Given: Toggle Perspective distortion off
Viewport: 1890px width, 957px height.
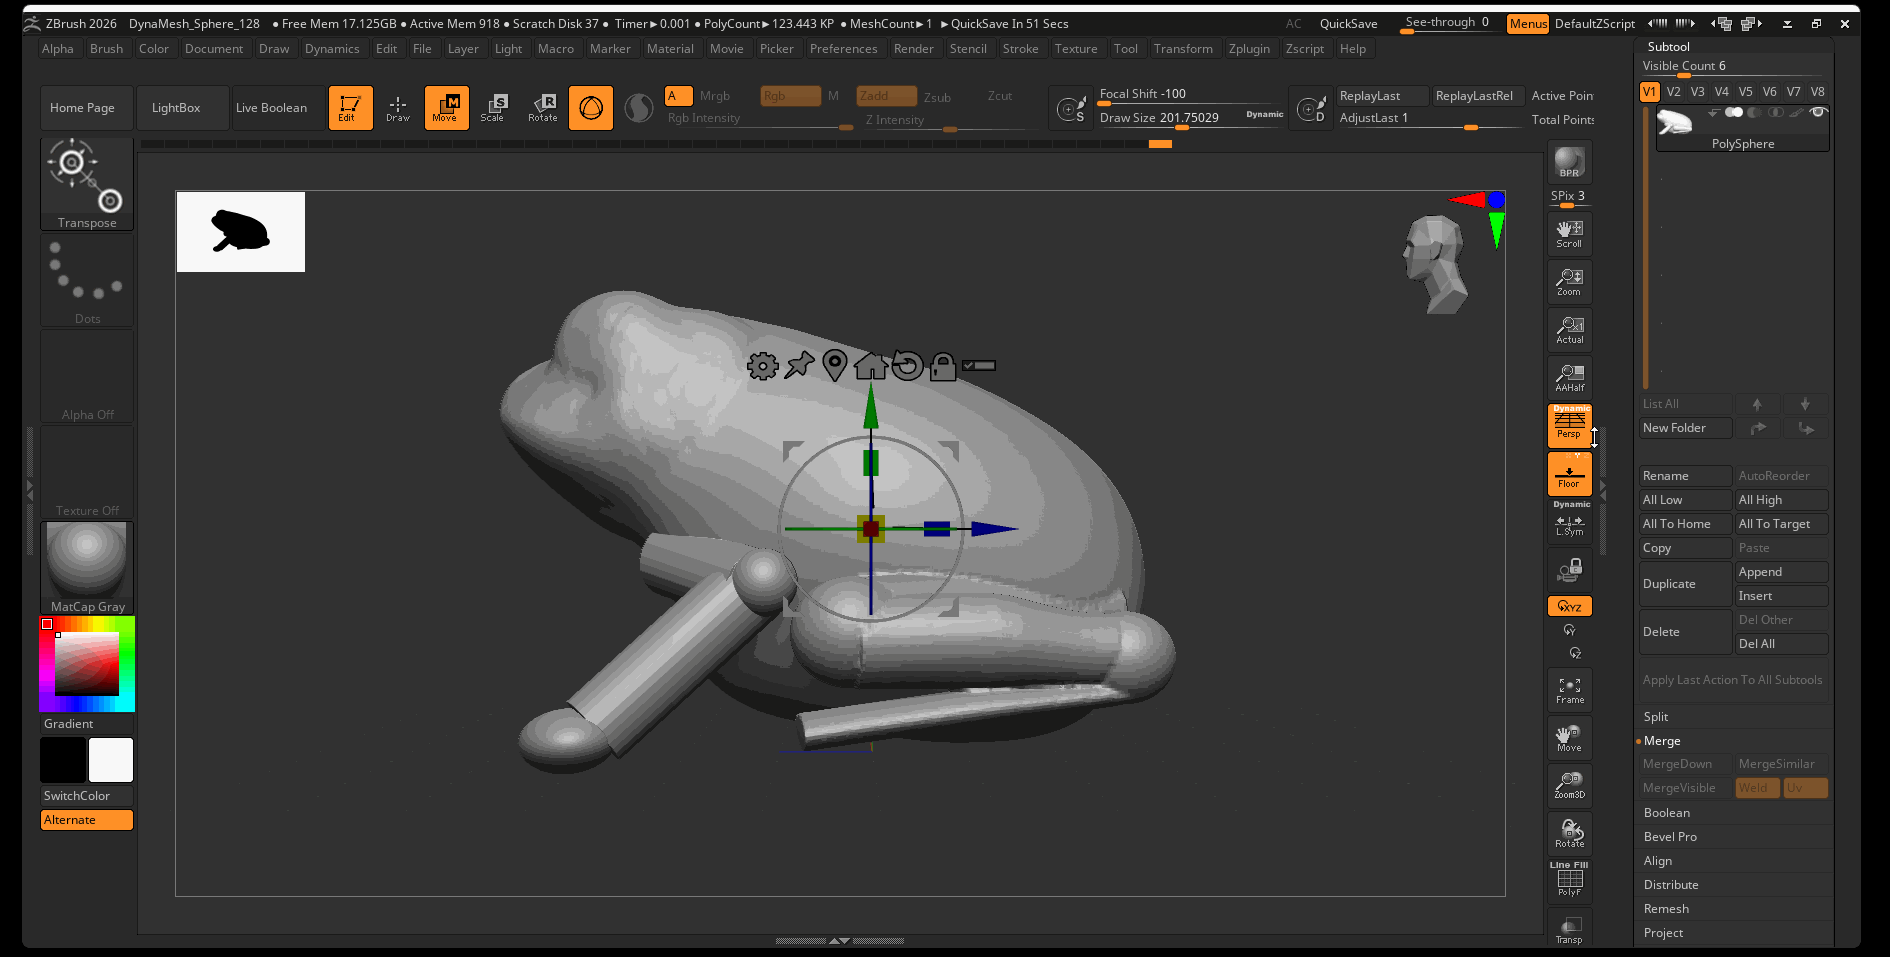Looking at the screenshot, I should [1569, 425].
